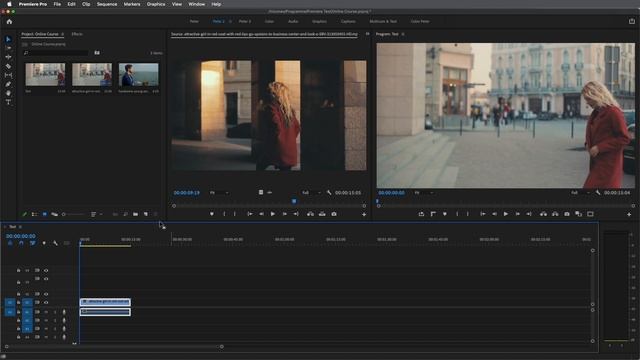This screenshot has width=640, height=360.
Task: Open the Program panel menu icon
Action: click(403, 34)
